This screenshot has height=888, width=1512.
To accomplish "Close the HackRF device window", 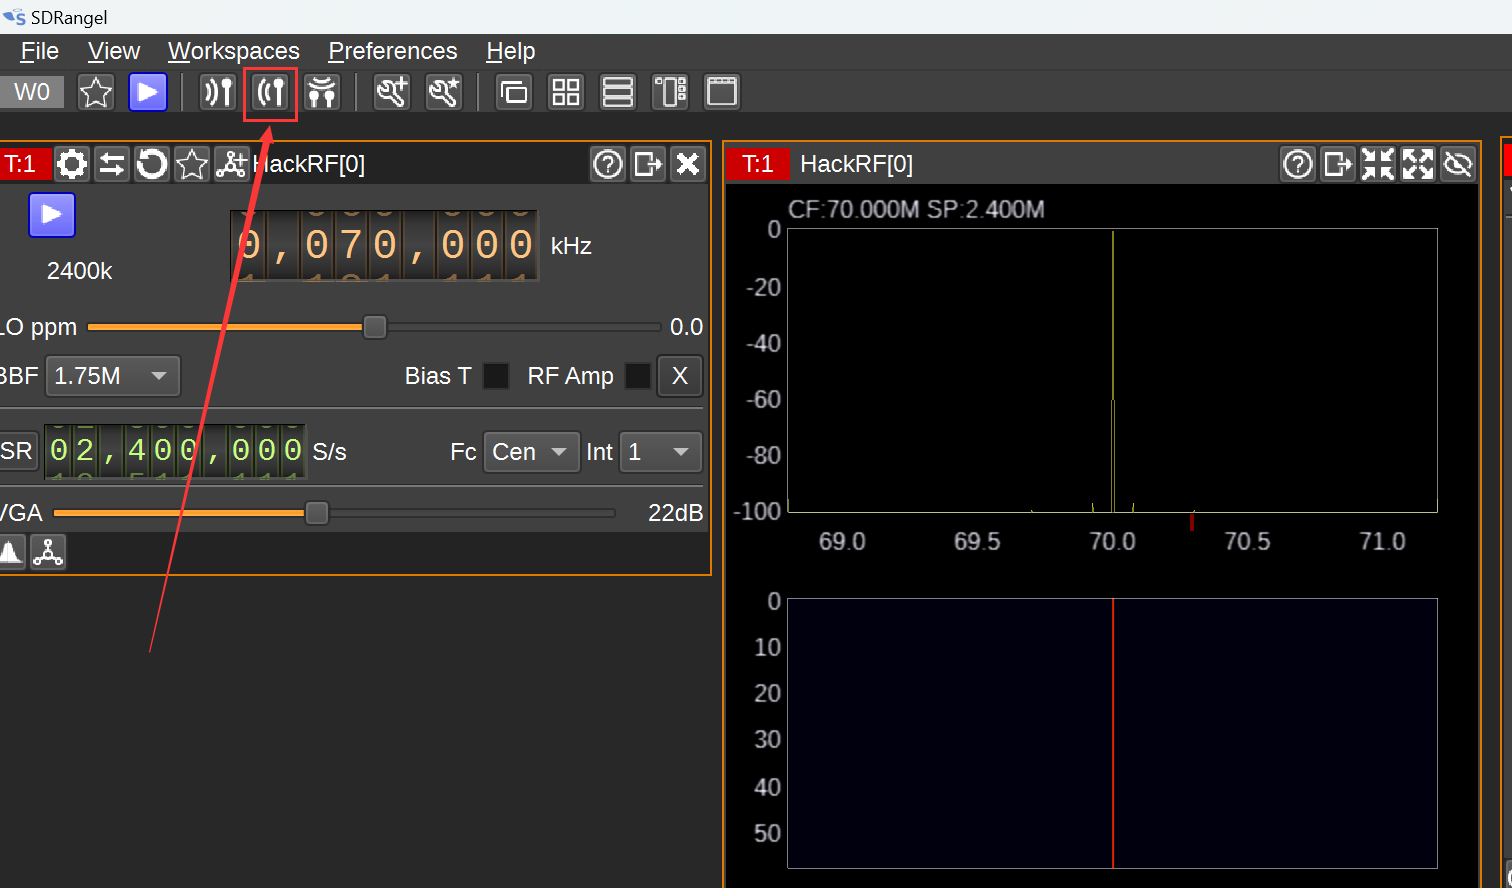I will (688, 164).
